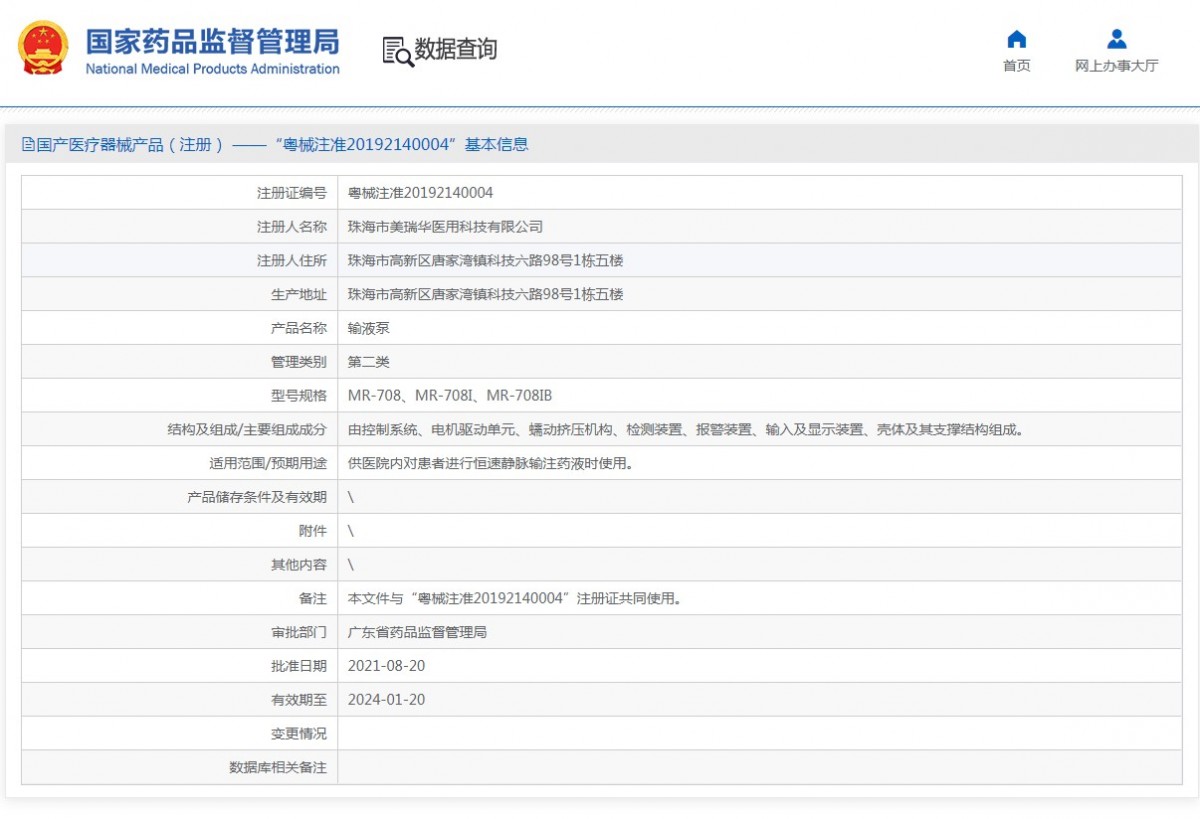Screen dimensions: 1200x819
Task: Click the 注册人住所 address value
Action: point(485,261)
